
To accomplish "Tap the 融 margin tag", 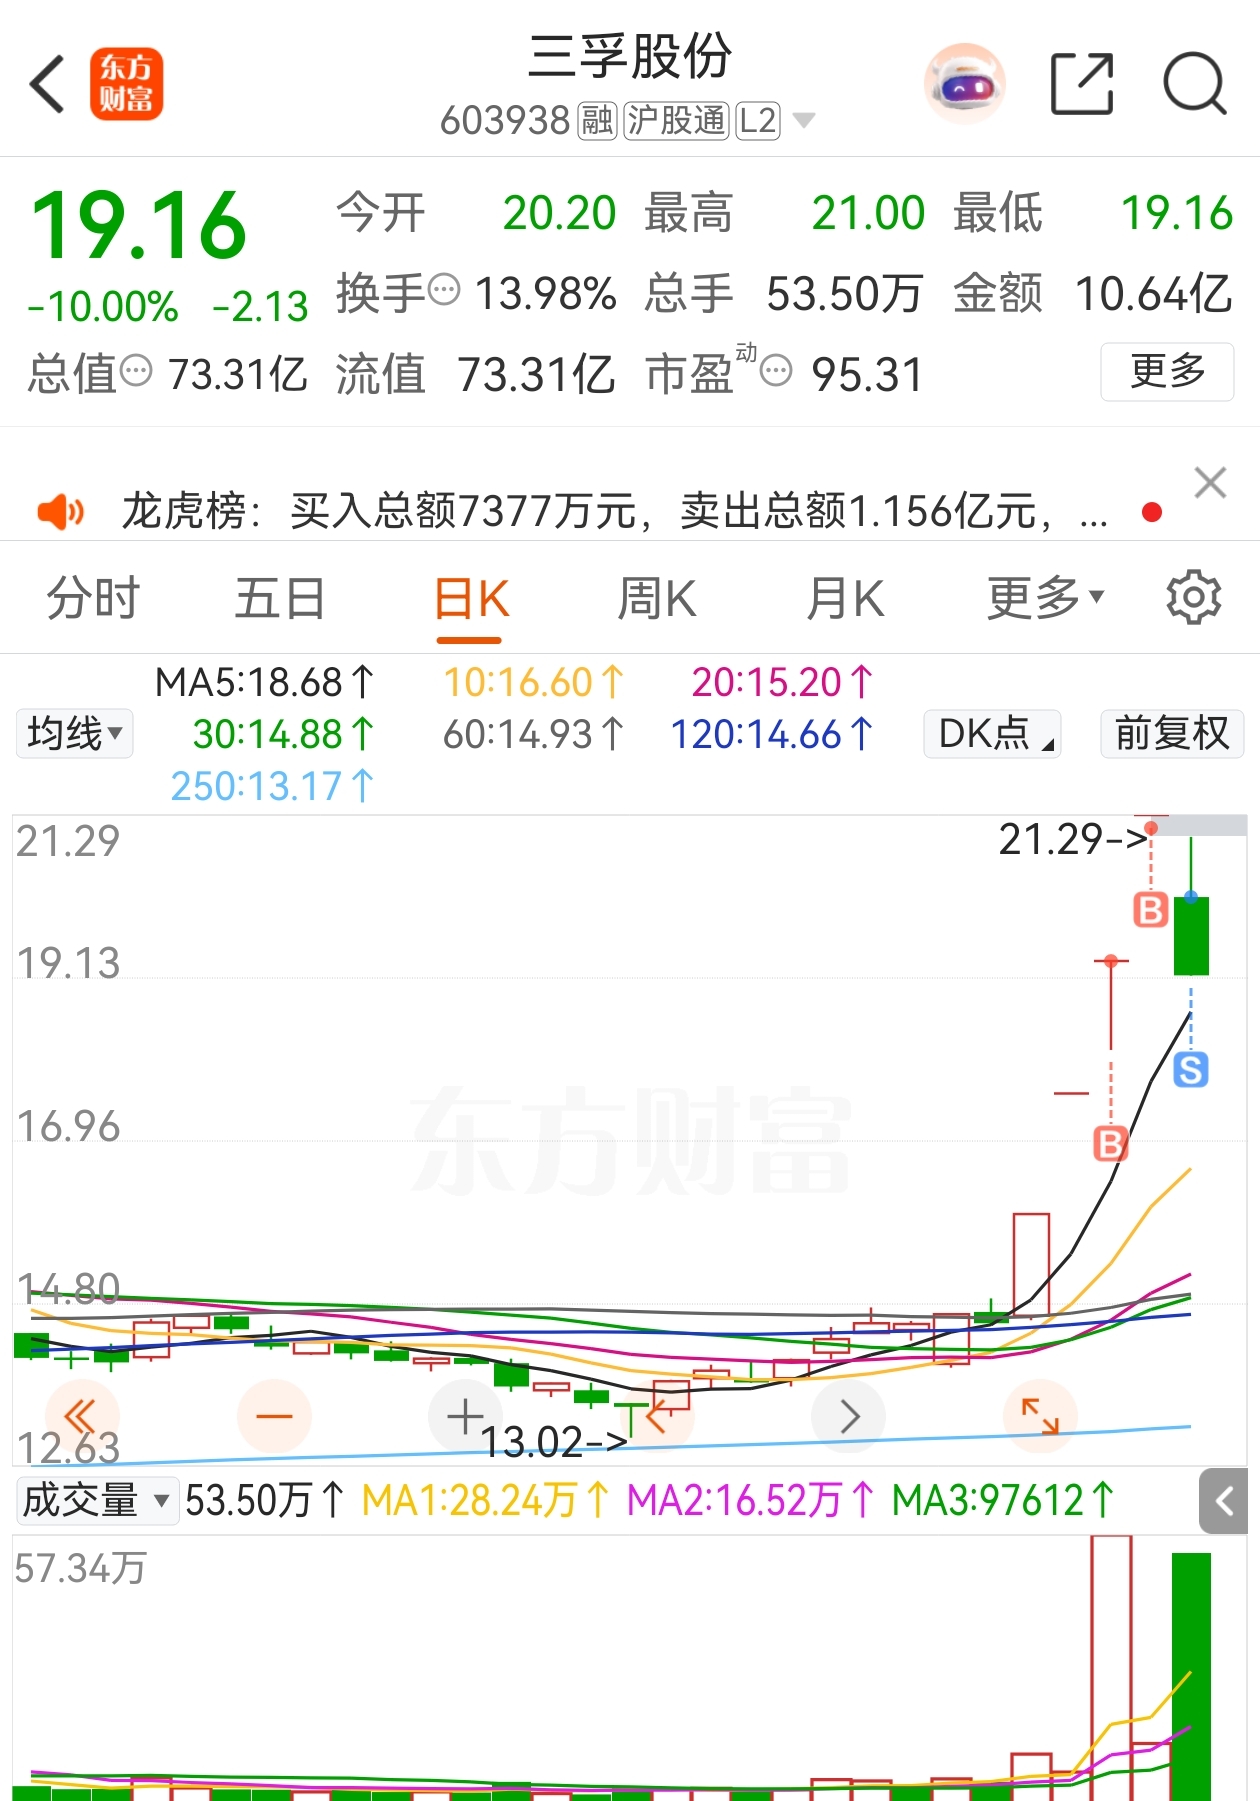I will (597, 121).
